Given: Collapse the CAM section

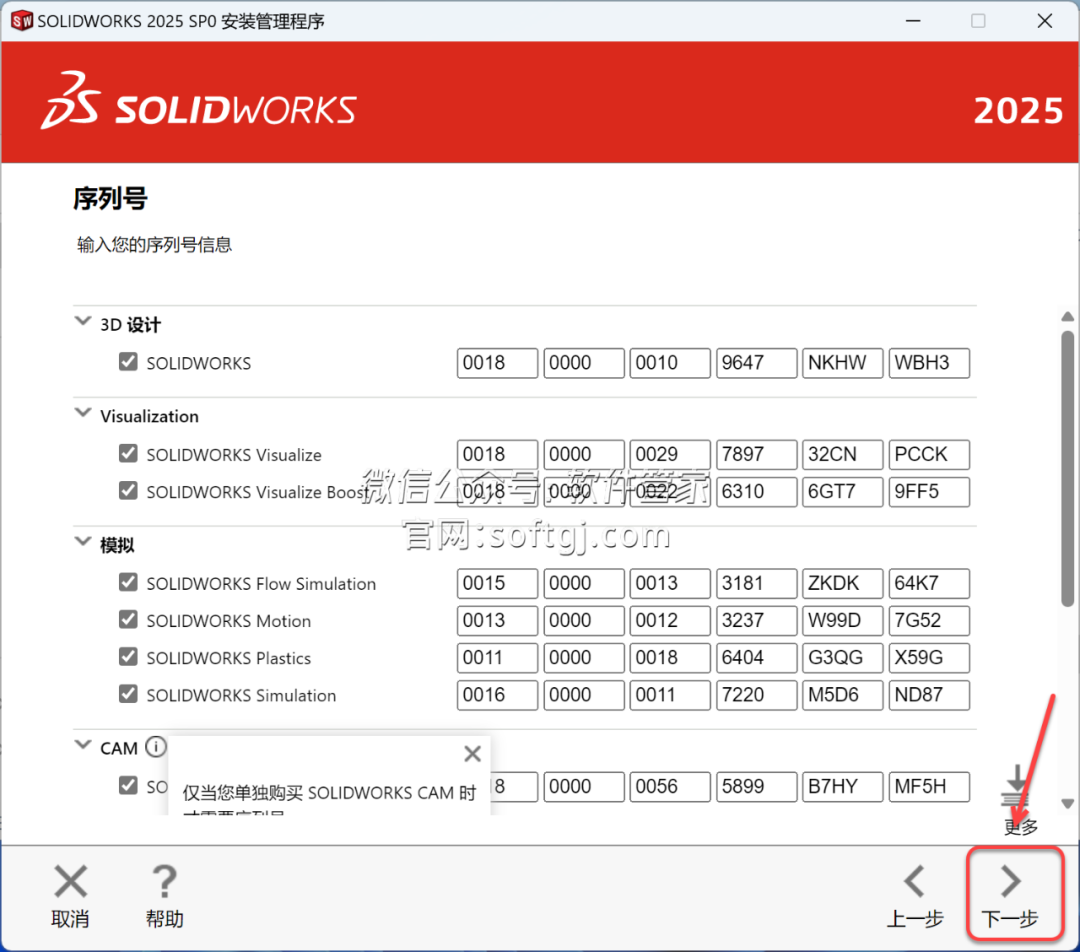Looking at the screenshot, I should point(83,745).
